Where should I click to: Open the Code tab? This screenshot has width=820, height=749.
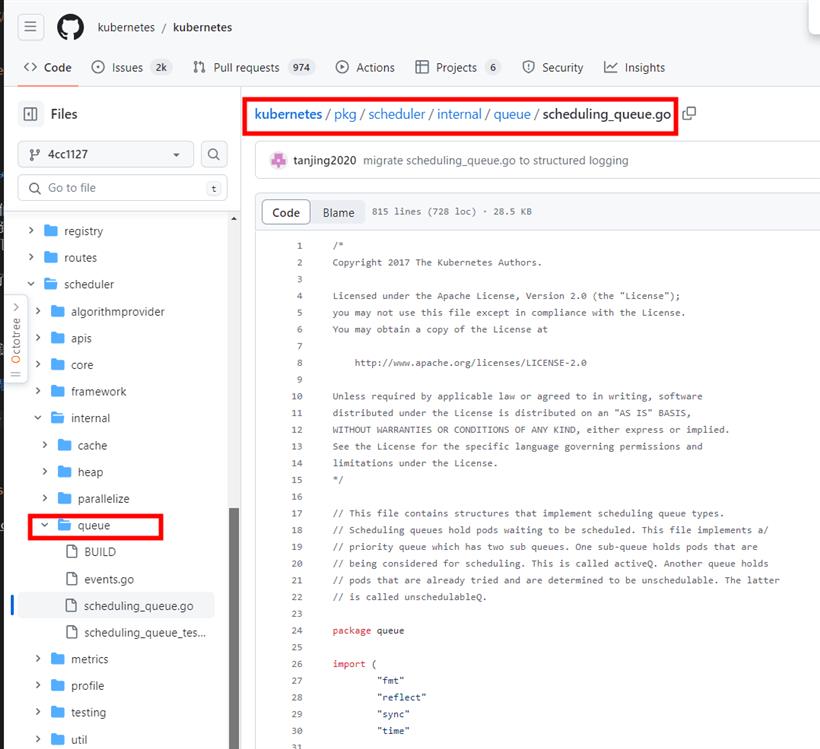click(48, 67)
